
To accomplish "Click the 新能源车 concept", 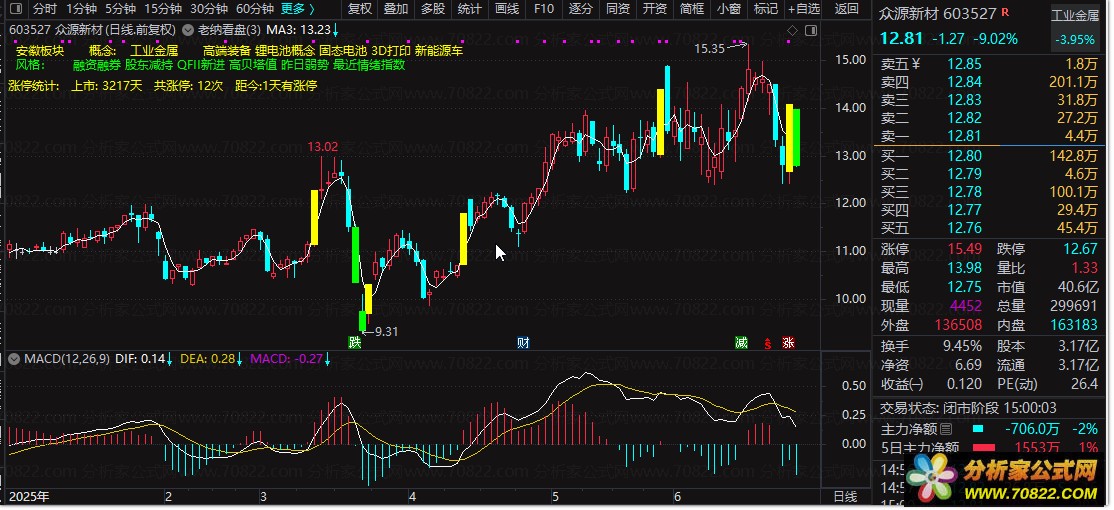I will tap(439, 51).
